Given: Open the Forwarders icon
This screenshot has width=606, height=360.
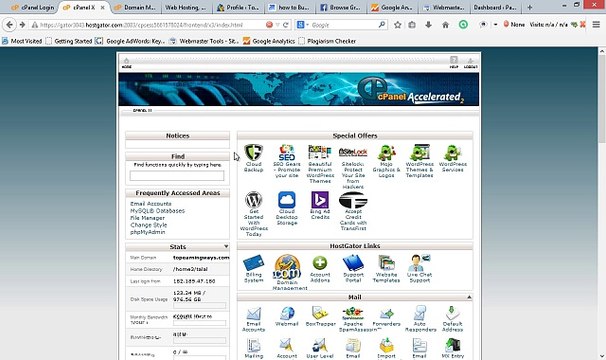Looking at the screenshot, I should pyautogui.click(x=386, y=314).
